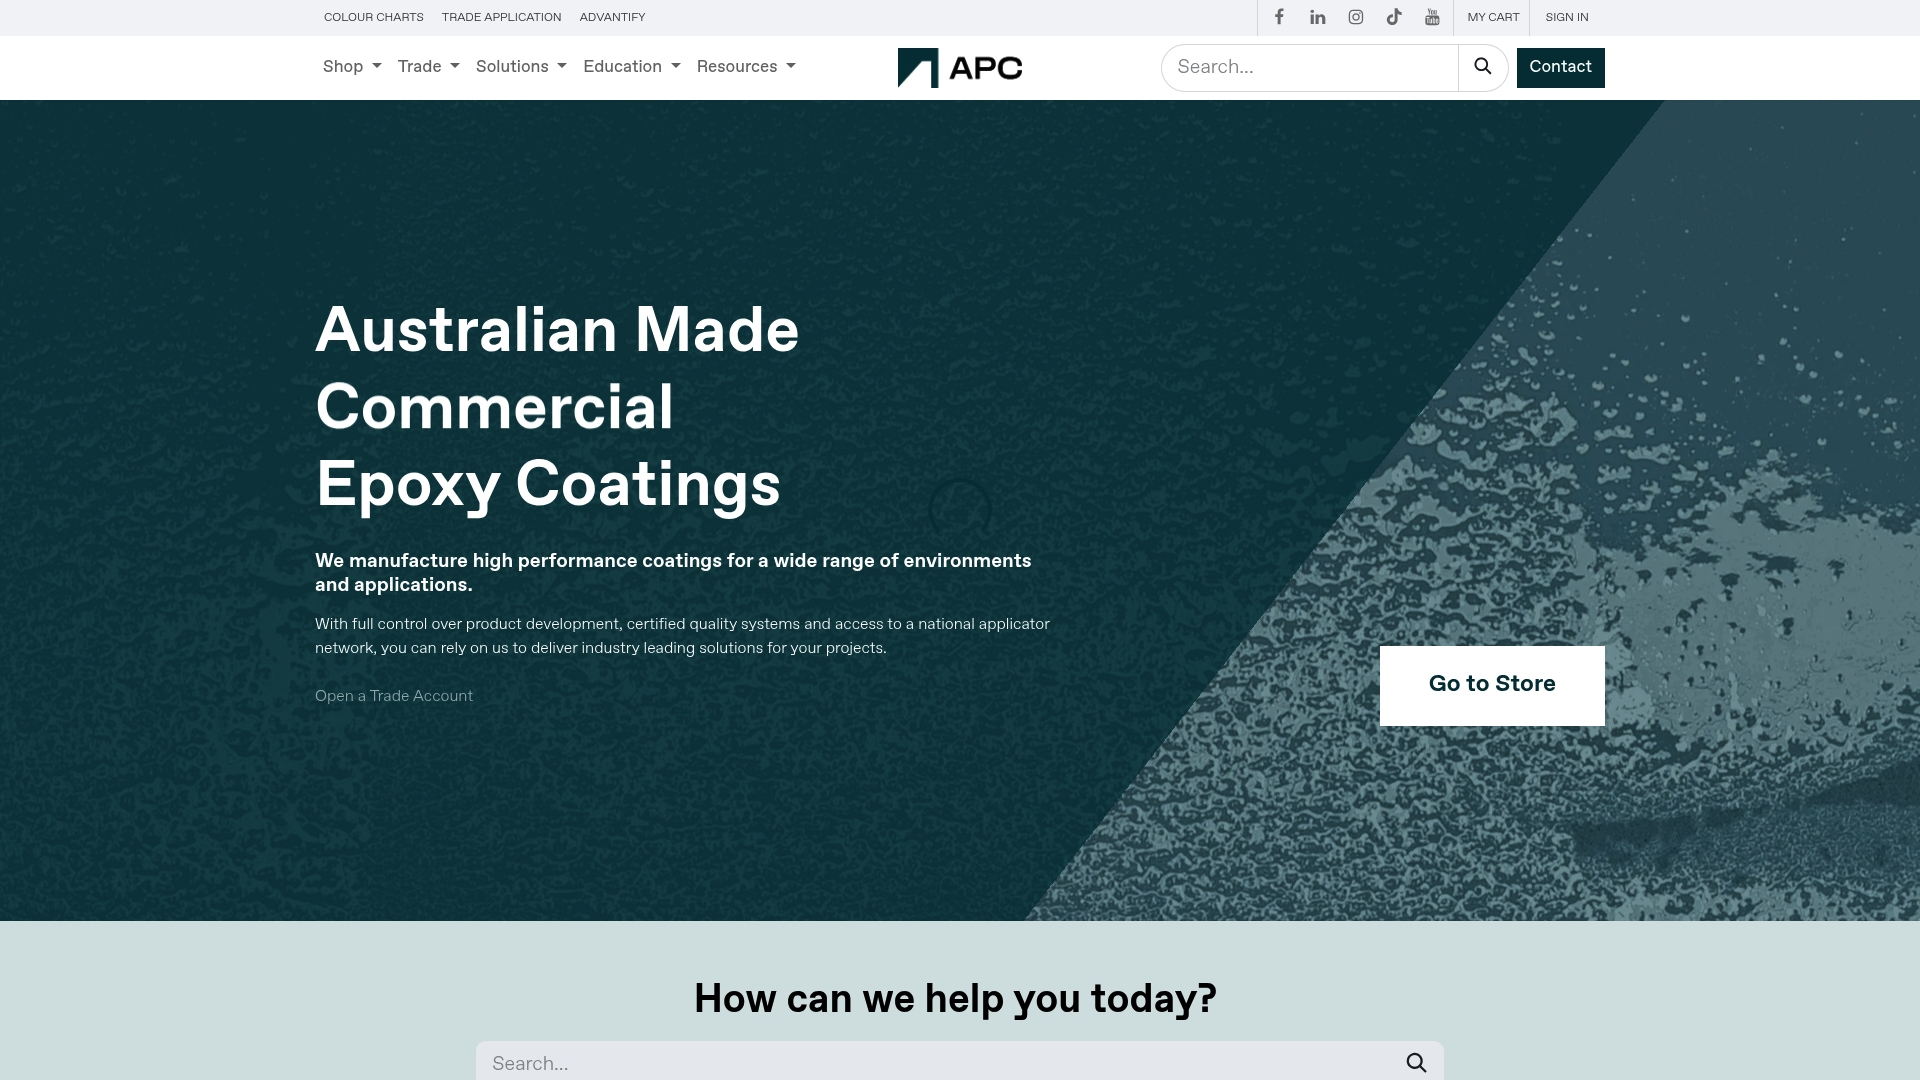Open the SIGN IN link
The image size is (1920, 1080).
pos(1566,17)
